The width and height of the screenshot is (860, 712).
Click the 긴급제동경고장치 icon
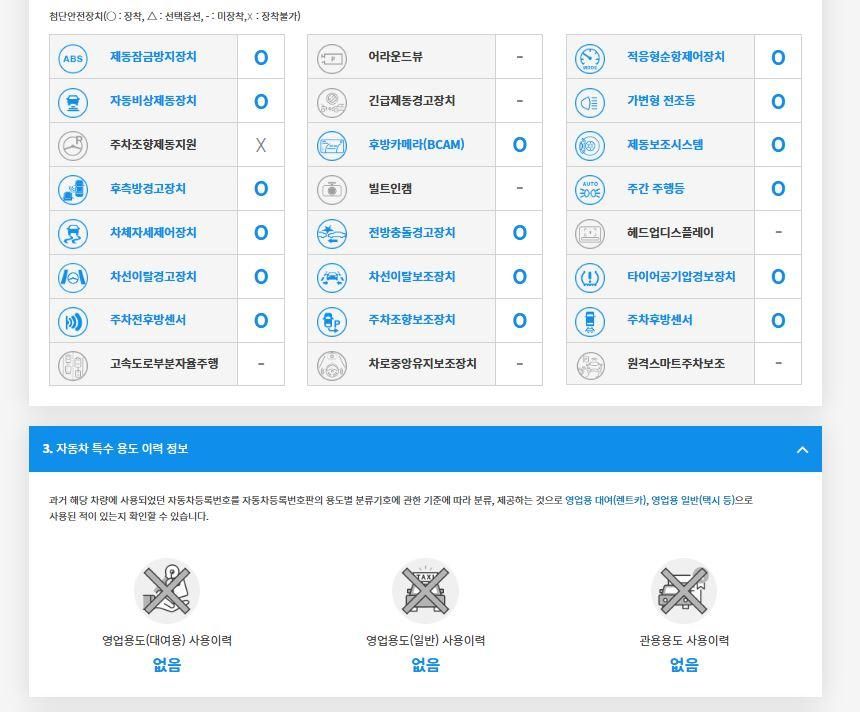[x=332, y=102]
